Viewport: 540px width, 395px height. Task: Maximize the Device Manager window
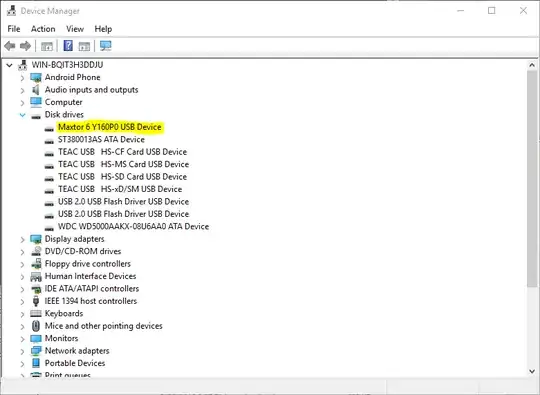pos(491,11)
